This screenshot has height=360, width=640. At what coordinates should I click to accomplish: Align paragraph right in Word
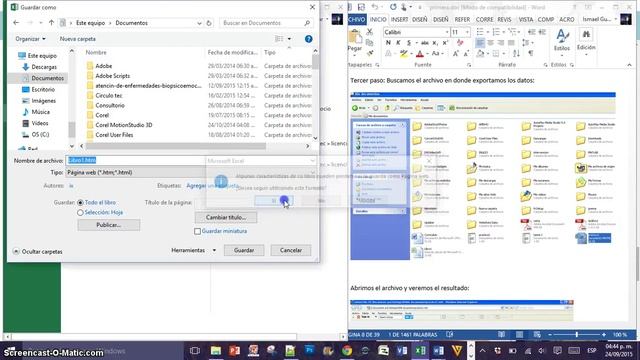[501, 43]
